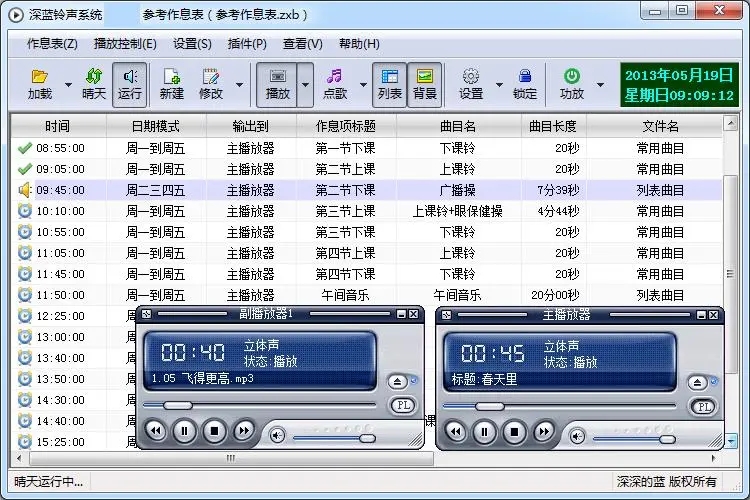Open the 播放控制(E) menu
750x500 pixels.
pyautogui.click(x=125, y=44)
